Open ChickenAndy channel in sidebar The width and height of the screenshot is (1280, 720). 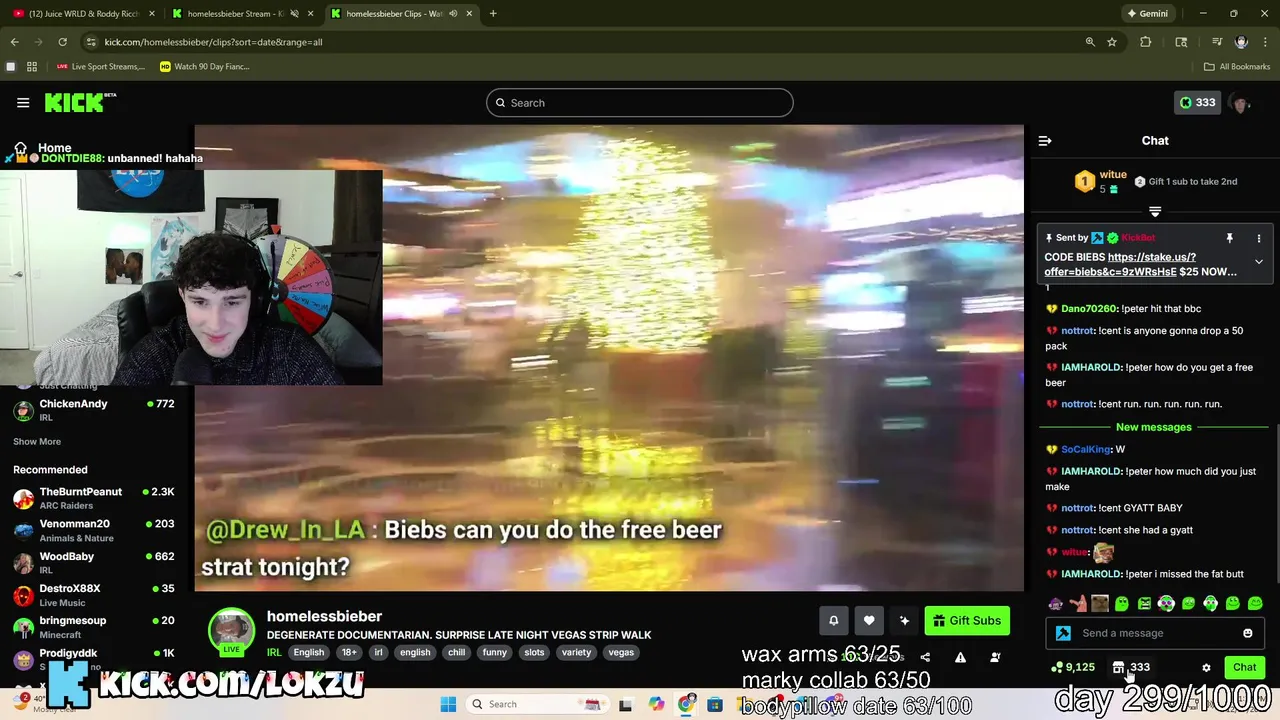pyautogui.click(x=94, y=409)
